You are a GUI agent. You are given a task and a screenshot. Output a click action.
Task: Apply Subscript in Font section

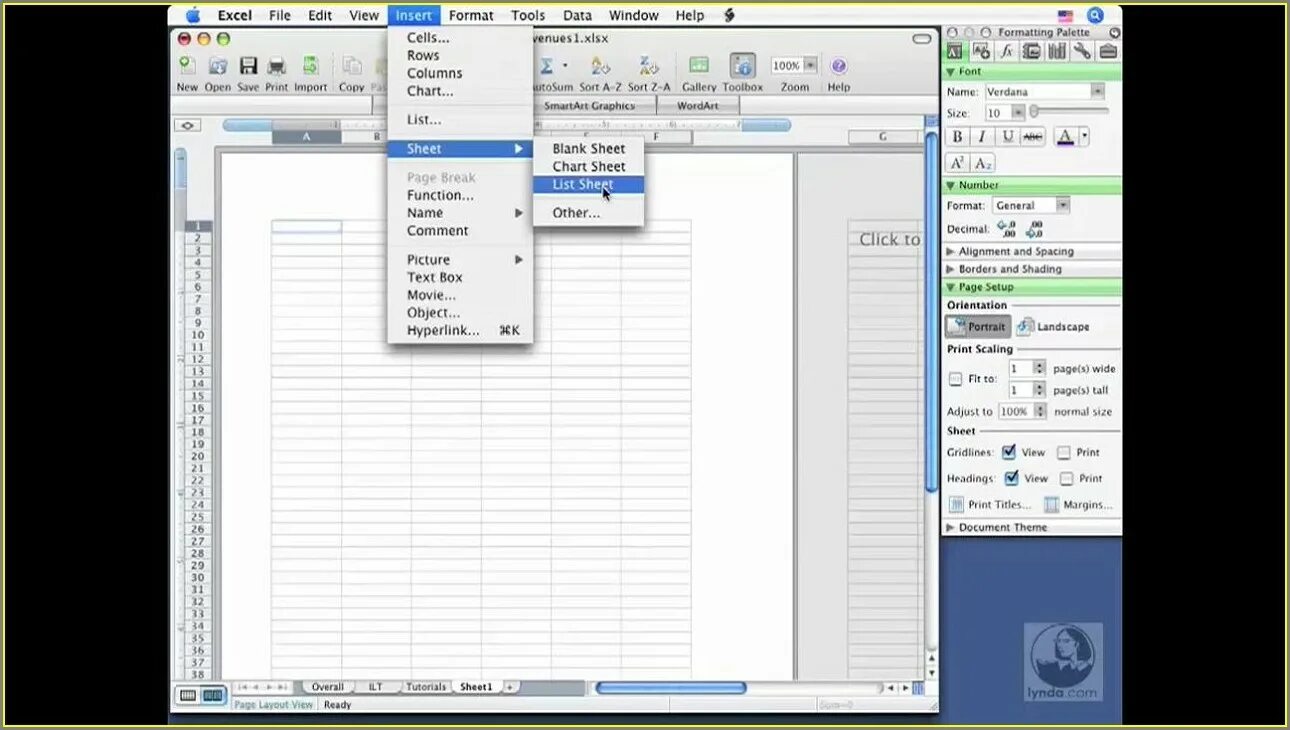983,163
